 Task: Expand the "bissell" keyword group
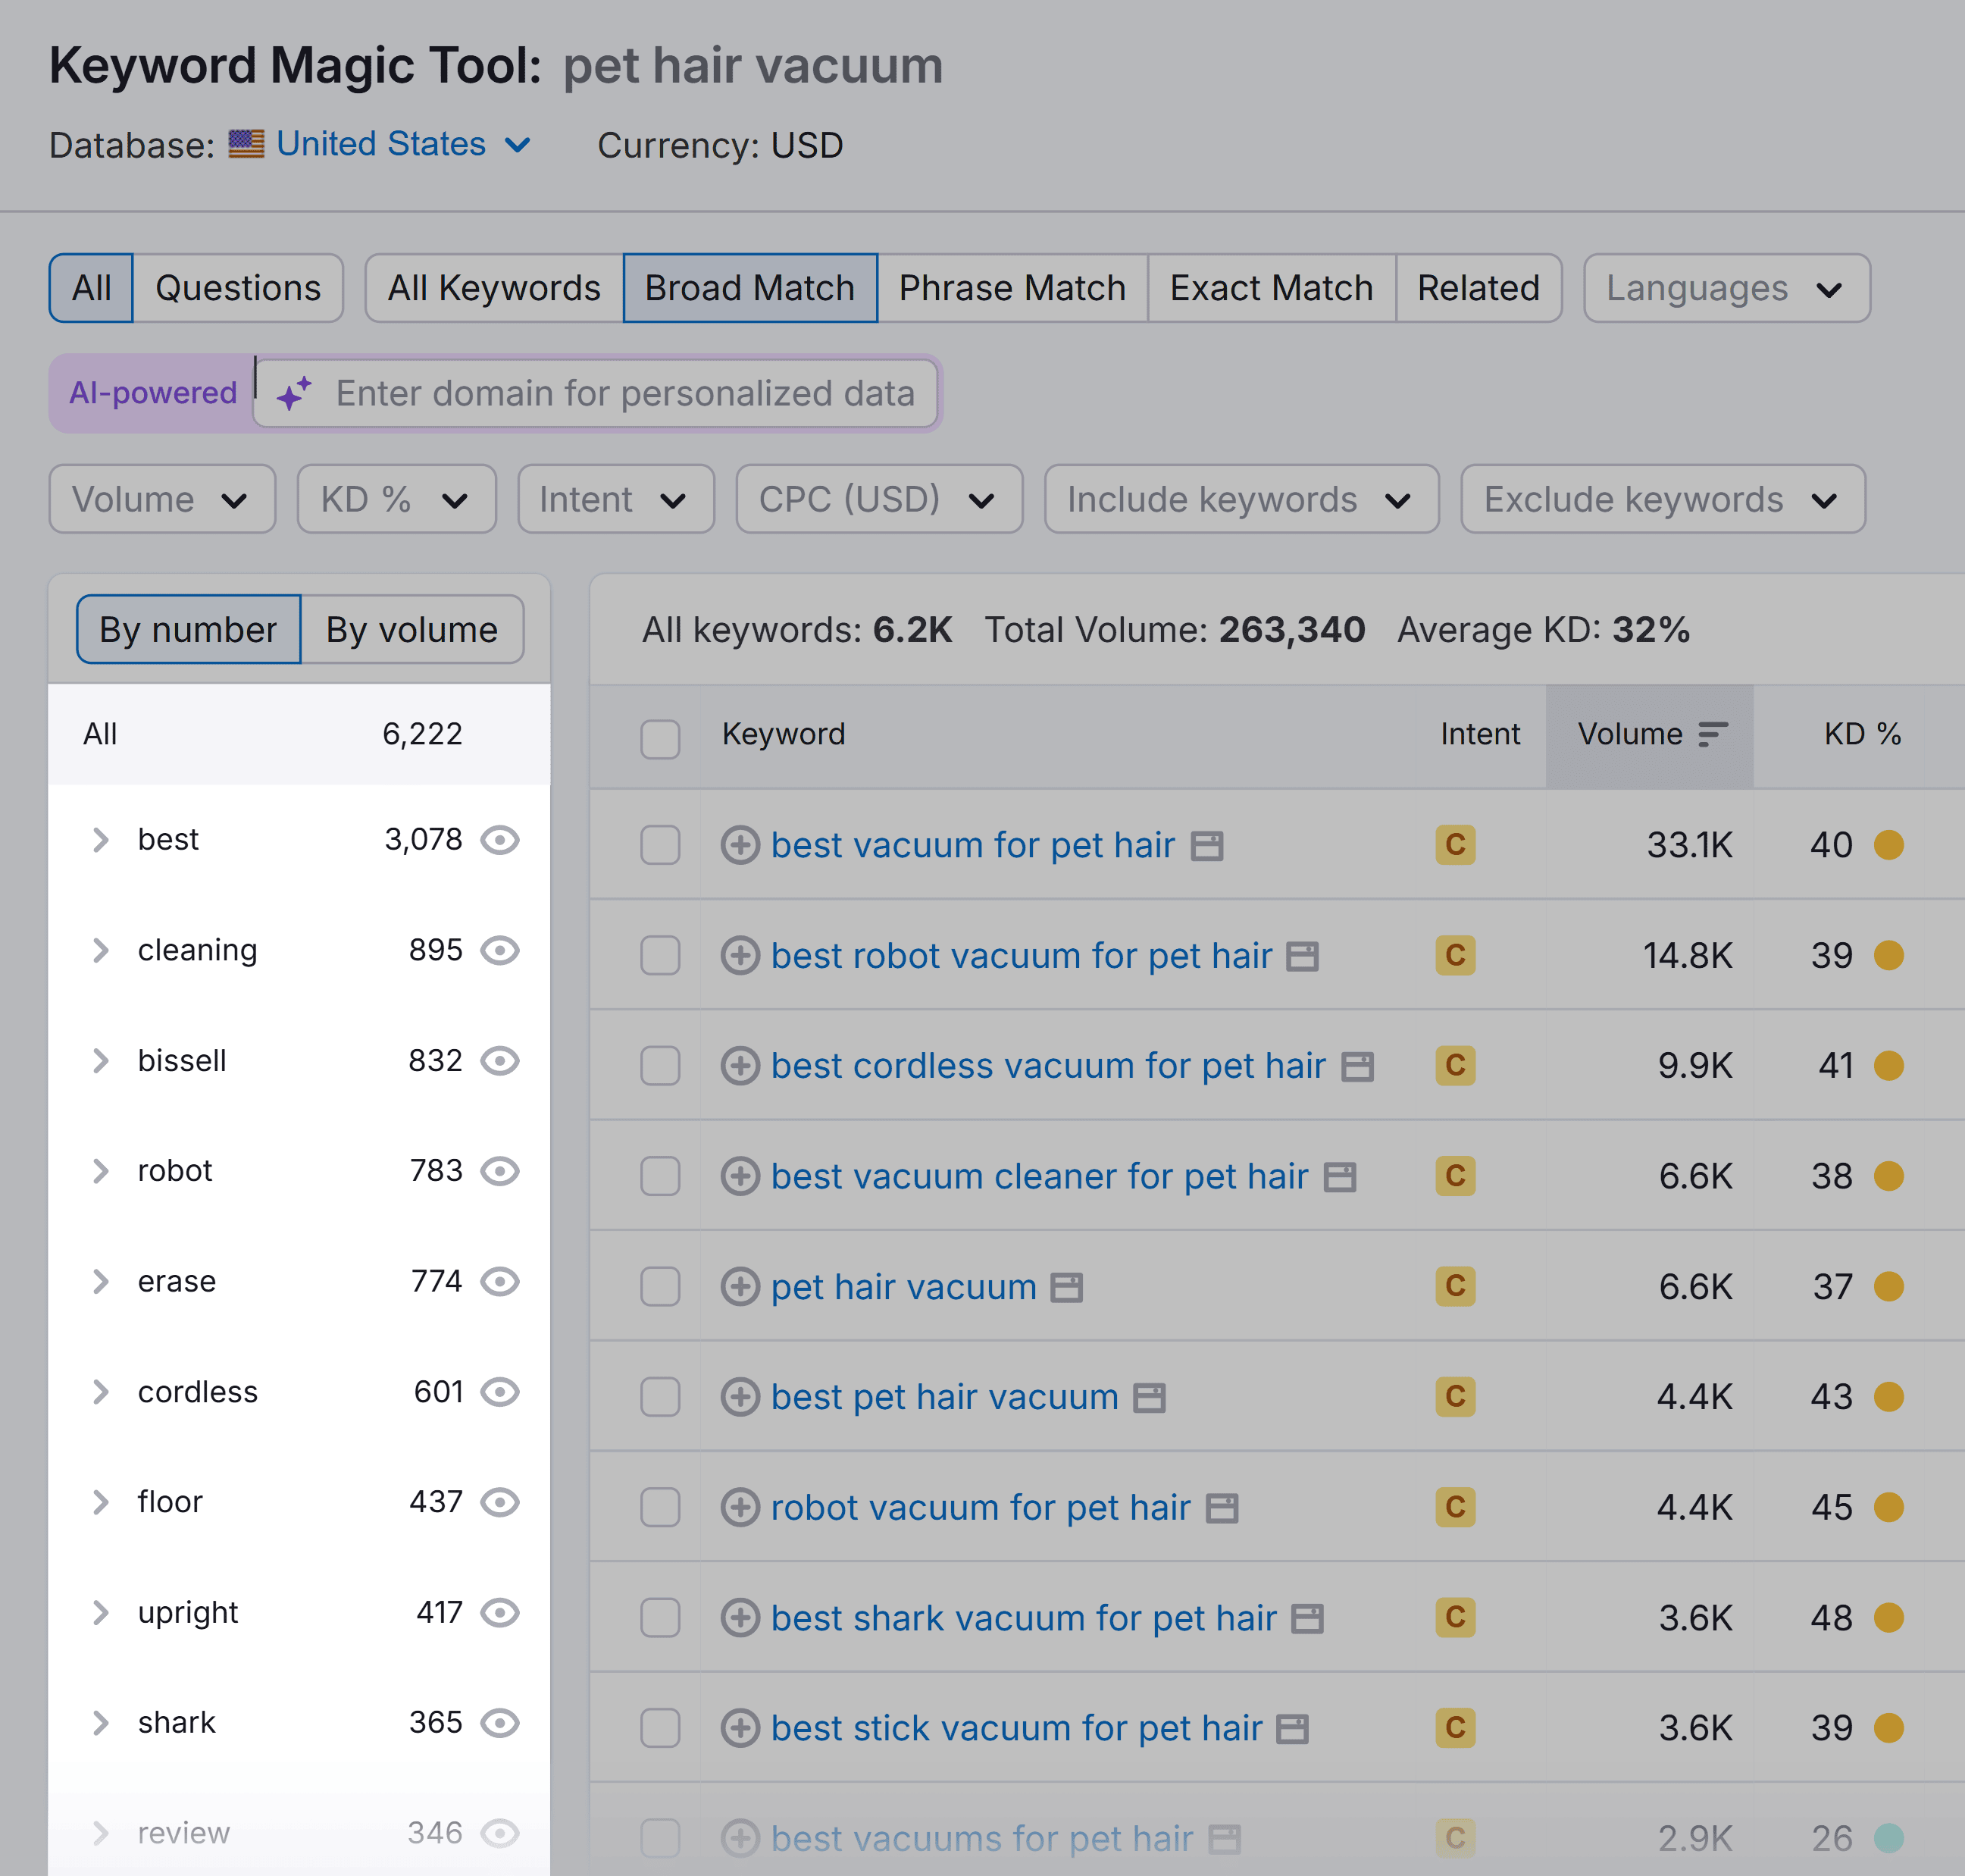[99, 1061]
